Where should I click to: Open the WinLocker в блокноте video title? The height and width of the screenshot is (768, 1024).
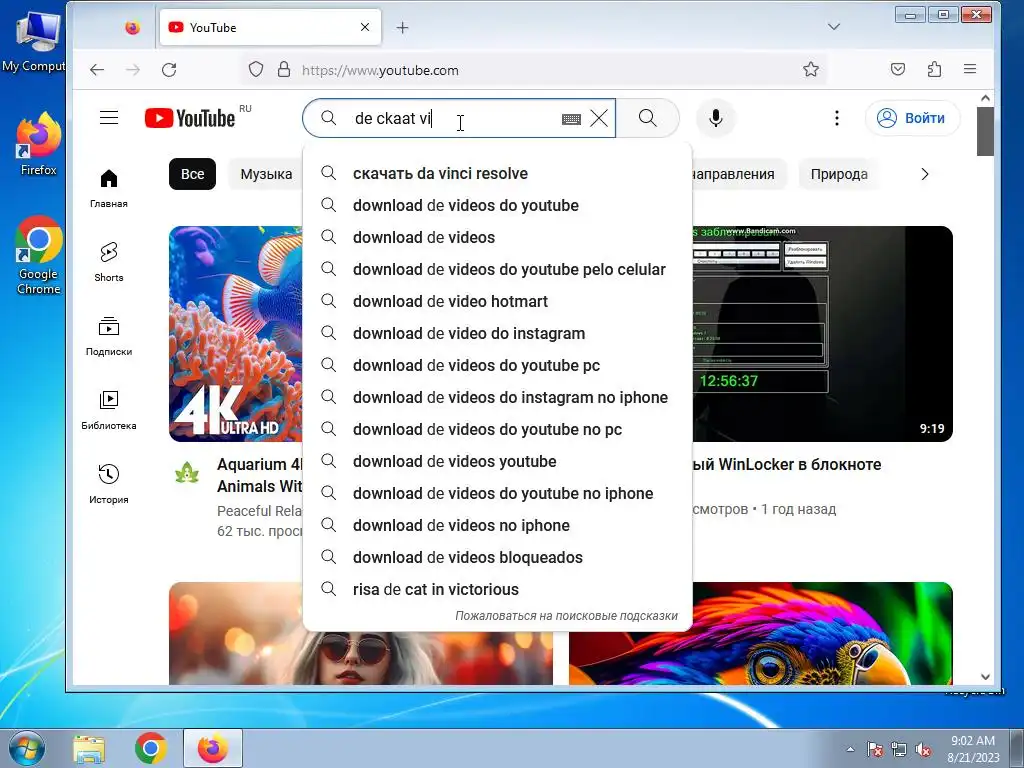pos(787,464)
